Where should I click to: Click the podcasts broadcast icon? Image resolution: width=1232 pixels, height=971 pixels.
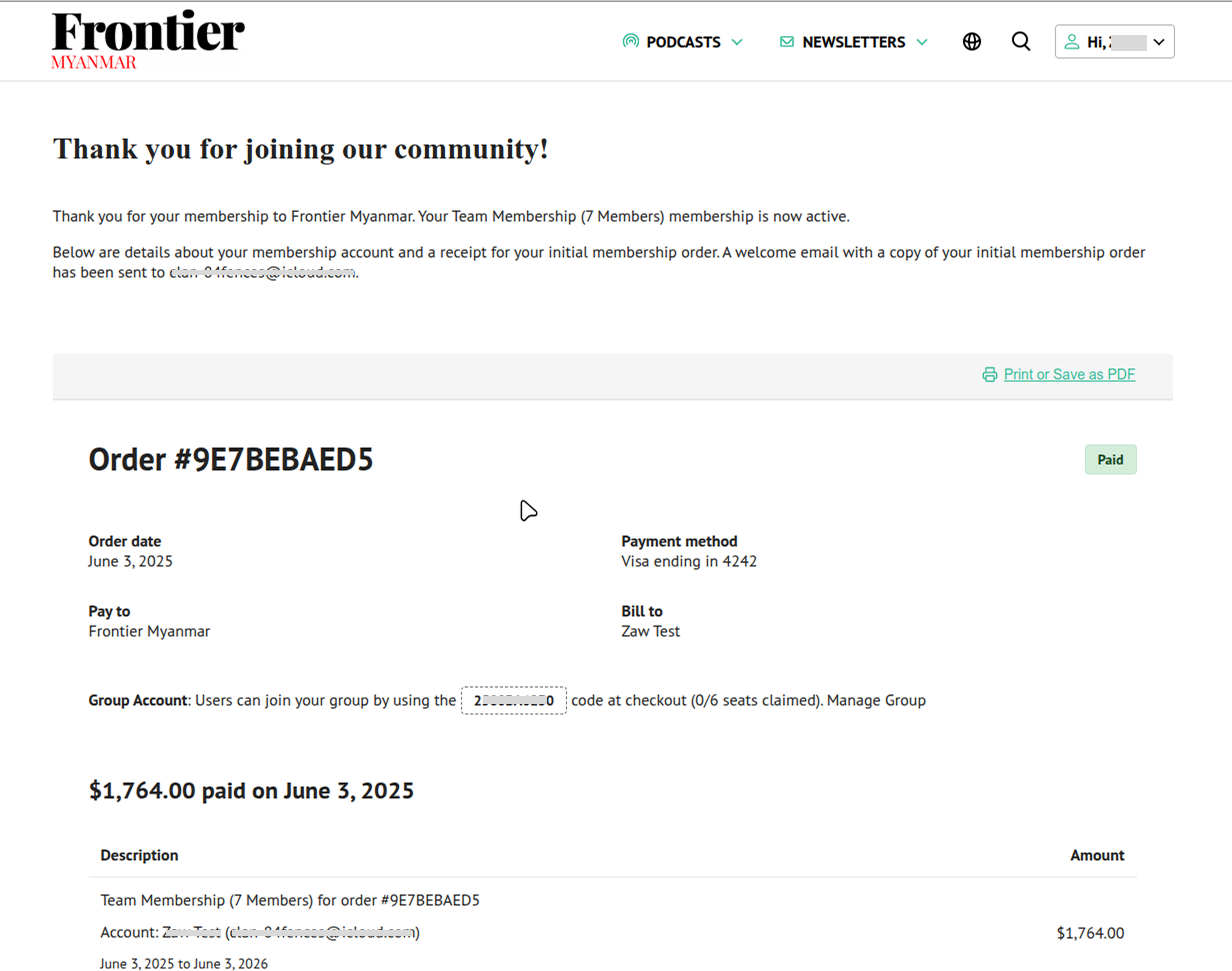click(630, 42)
